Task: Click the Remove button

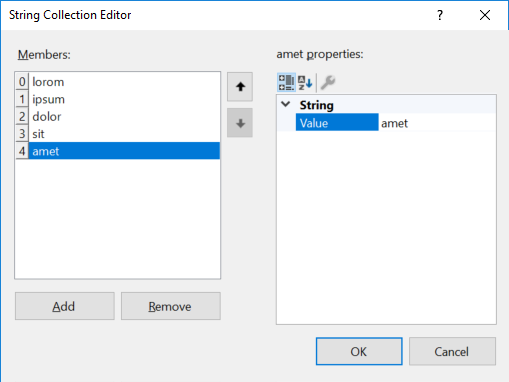Action: (171, 306)
